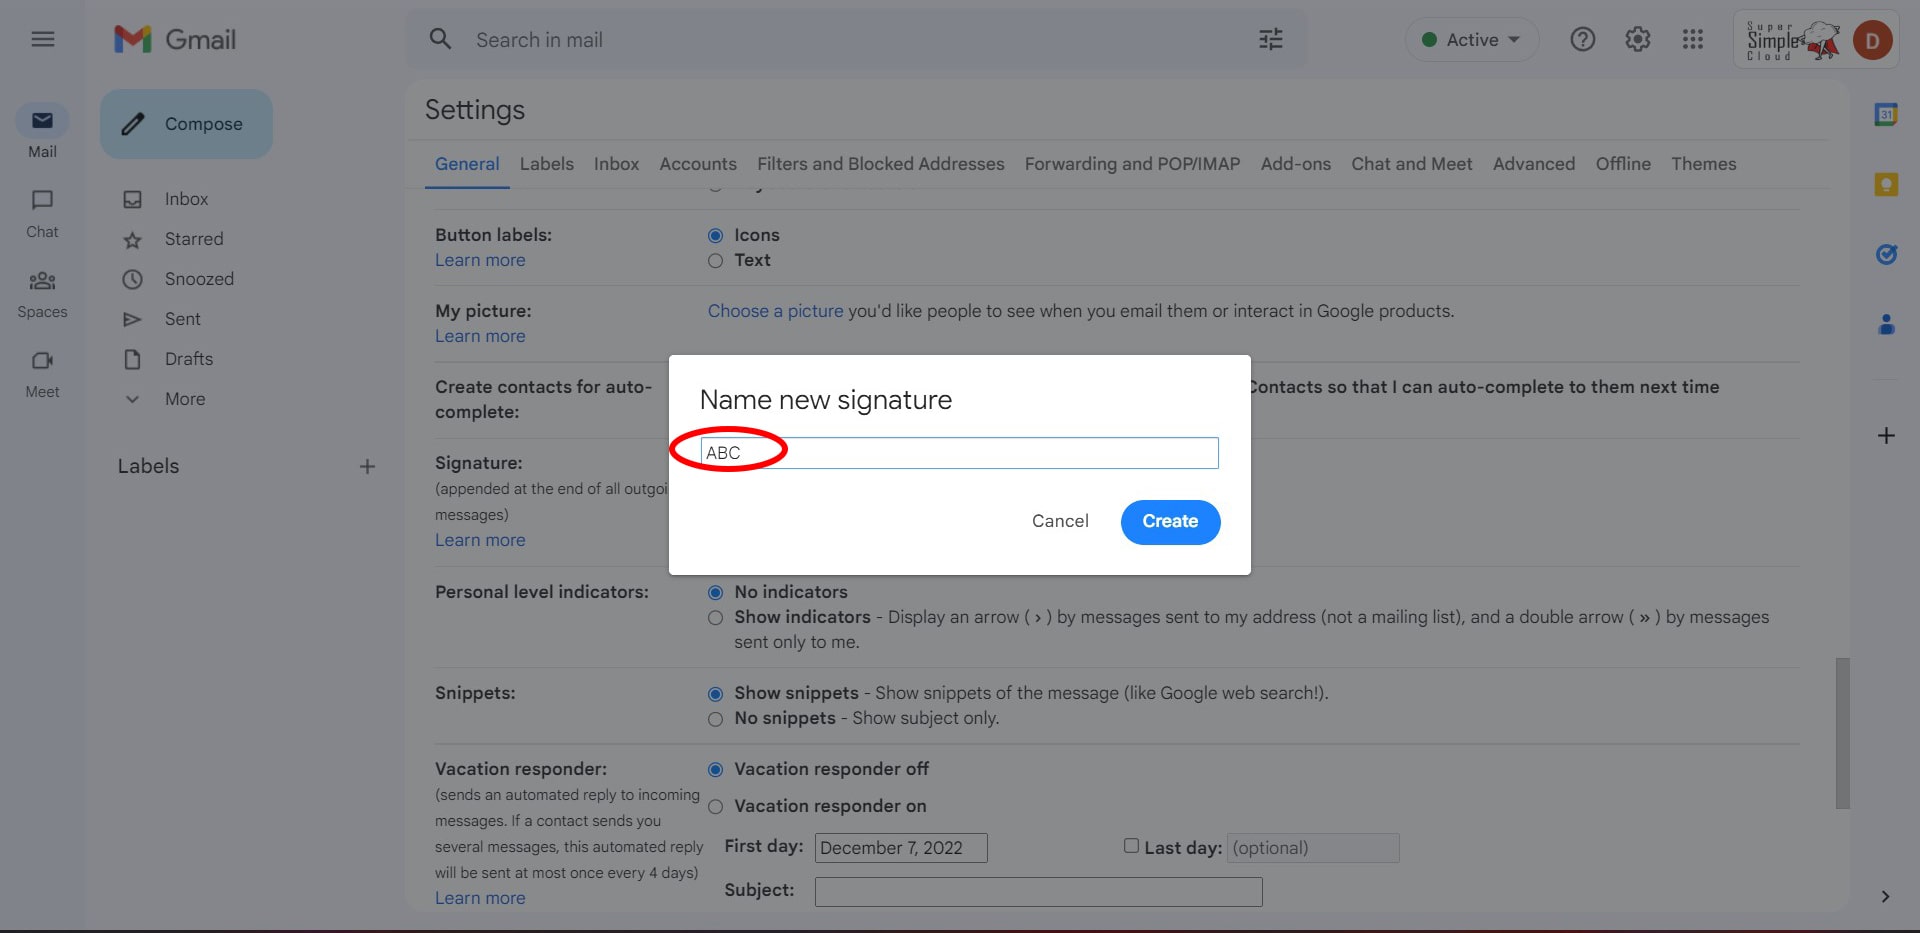Open Learn more under My picture
This screenshot has width=1920, height=933.
coord(480,336)
